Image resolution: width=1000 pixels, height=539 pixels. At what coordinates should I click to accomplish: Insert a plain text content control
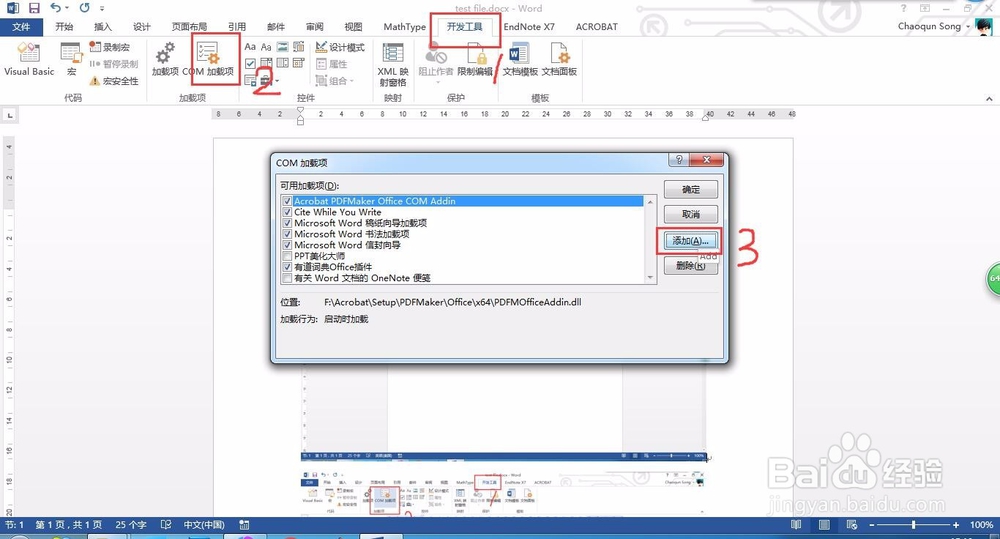click(x=266, y=47)
